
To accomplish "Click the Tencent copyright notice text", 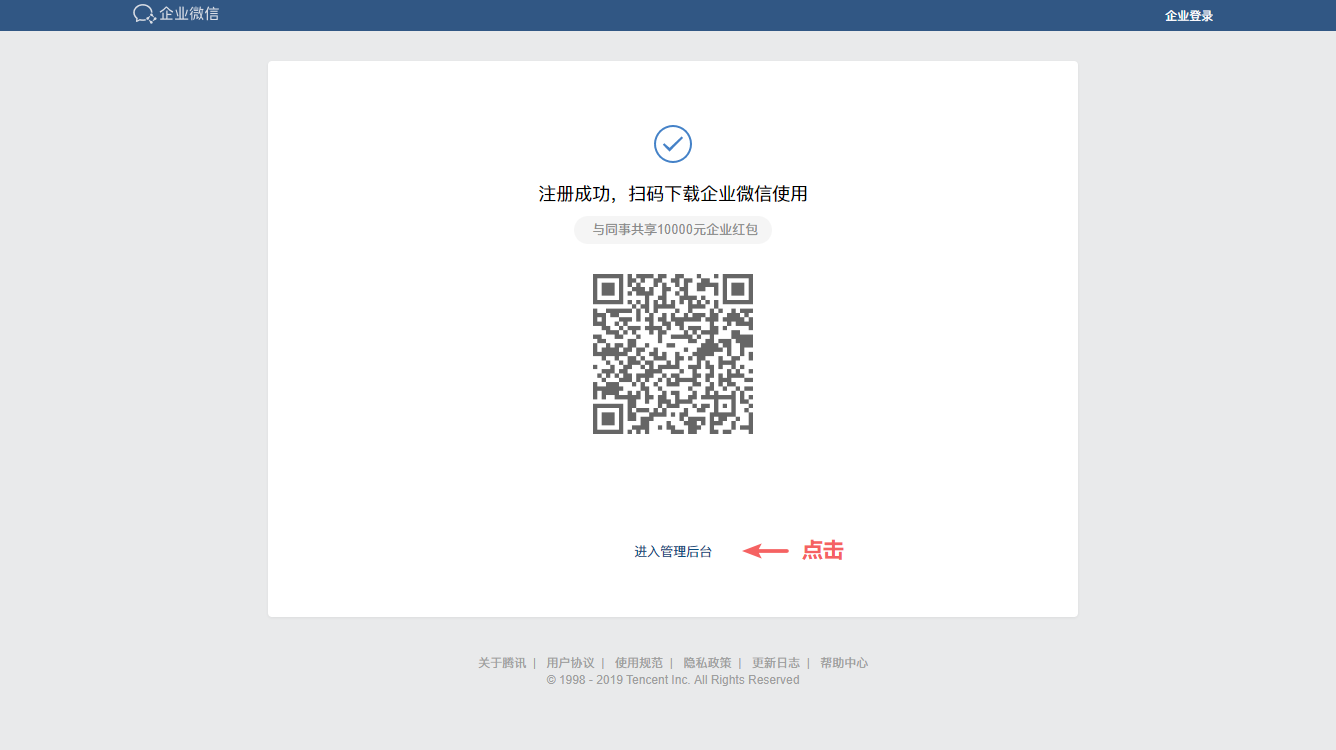I will 673,680.
